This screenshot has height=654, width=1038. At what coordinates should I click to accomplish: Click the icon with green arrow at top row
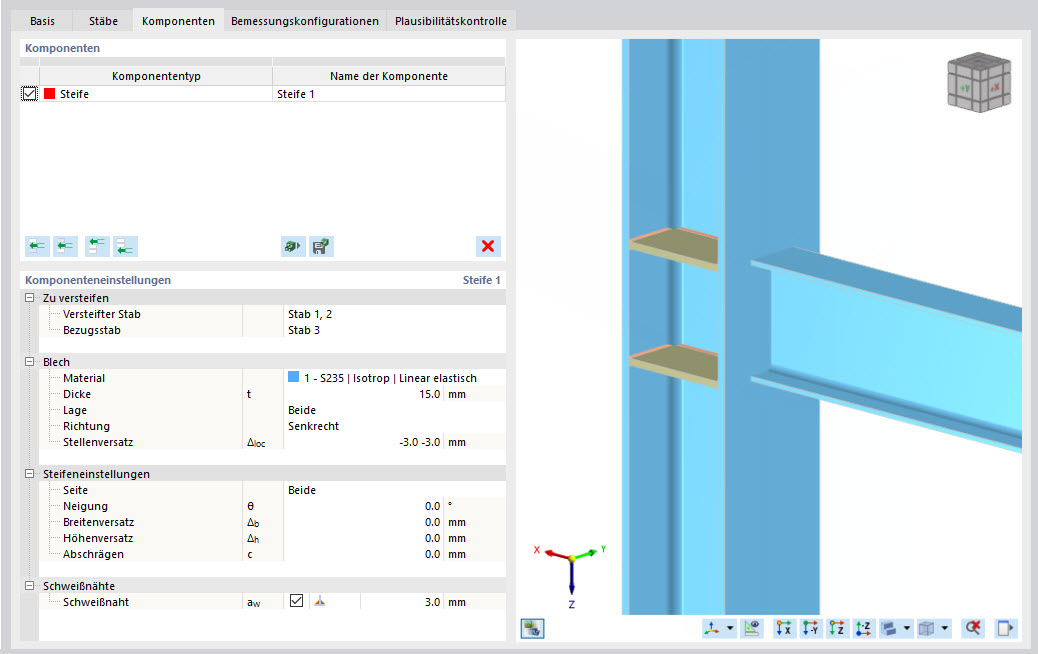[x=97, y=246]
